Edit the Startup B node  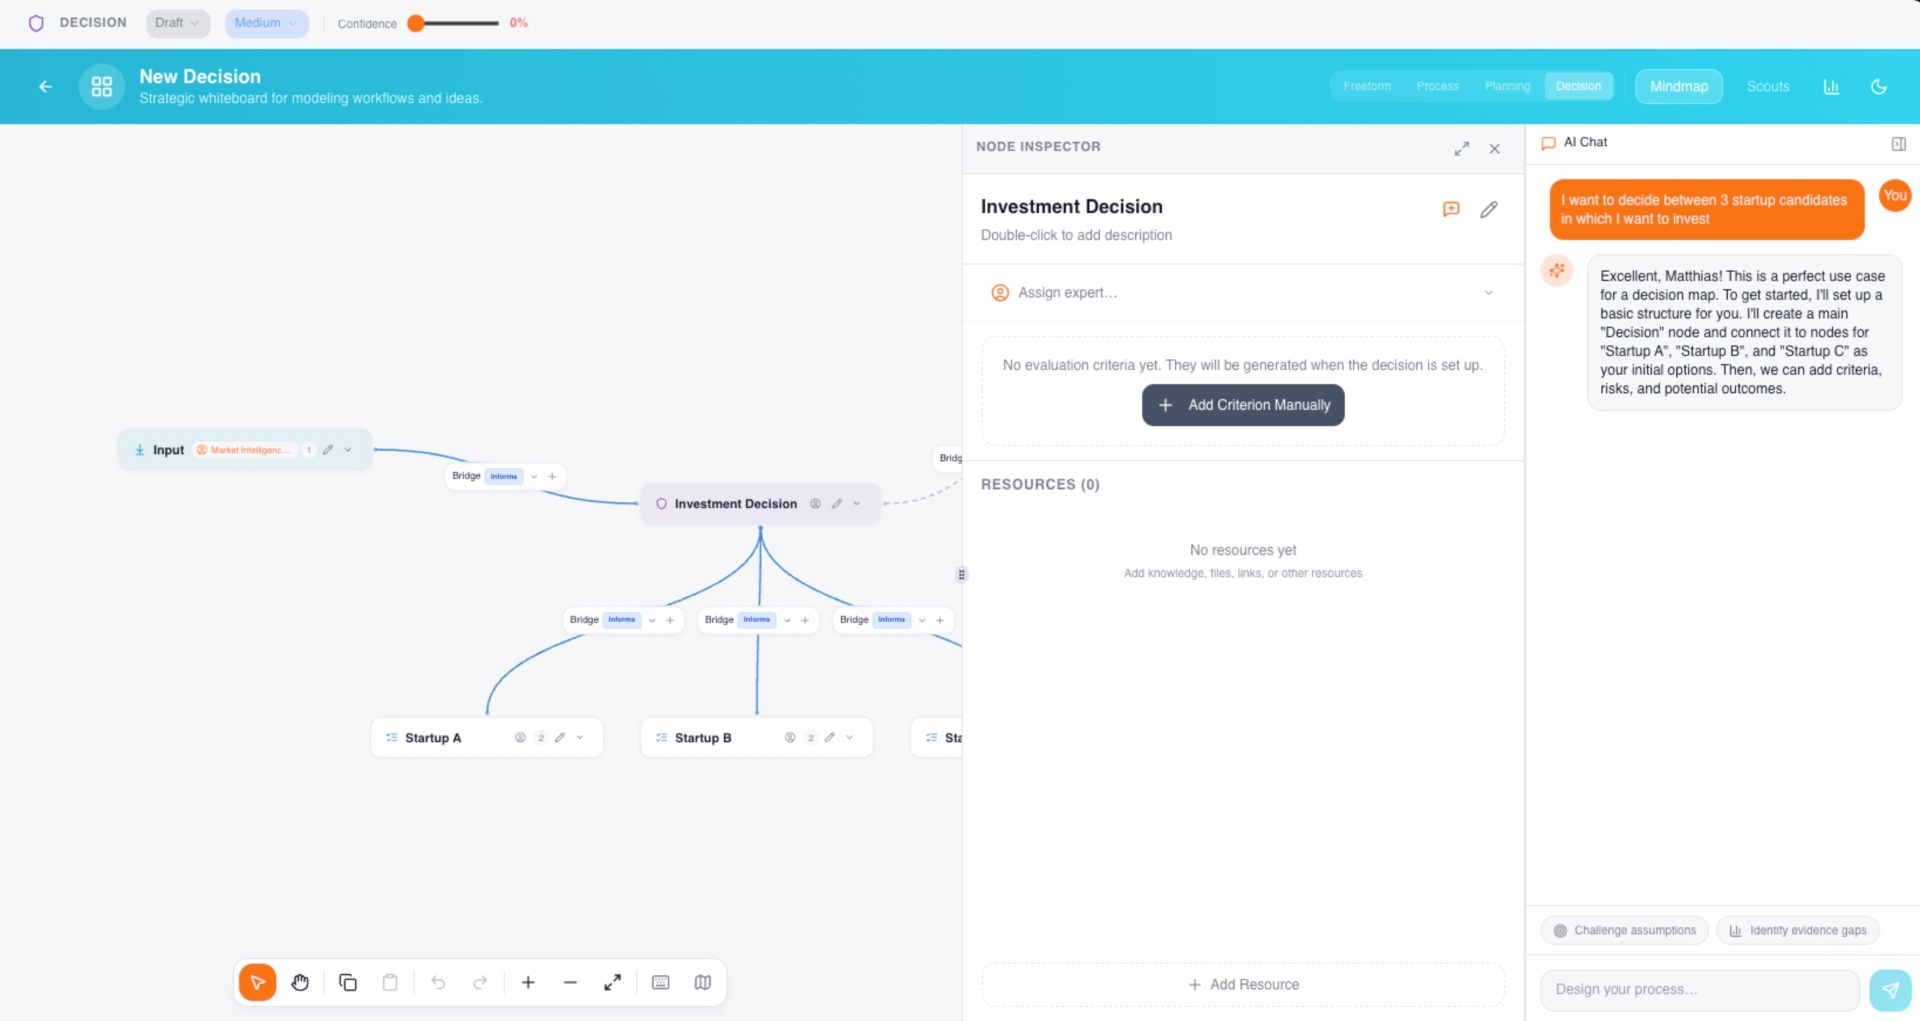coord(830,738)
